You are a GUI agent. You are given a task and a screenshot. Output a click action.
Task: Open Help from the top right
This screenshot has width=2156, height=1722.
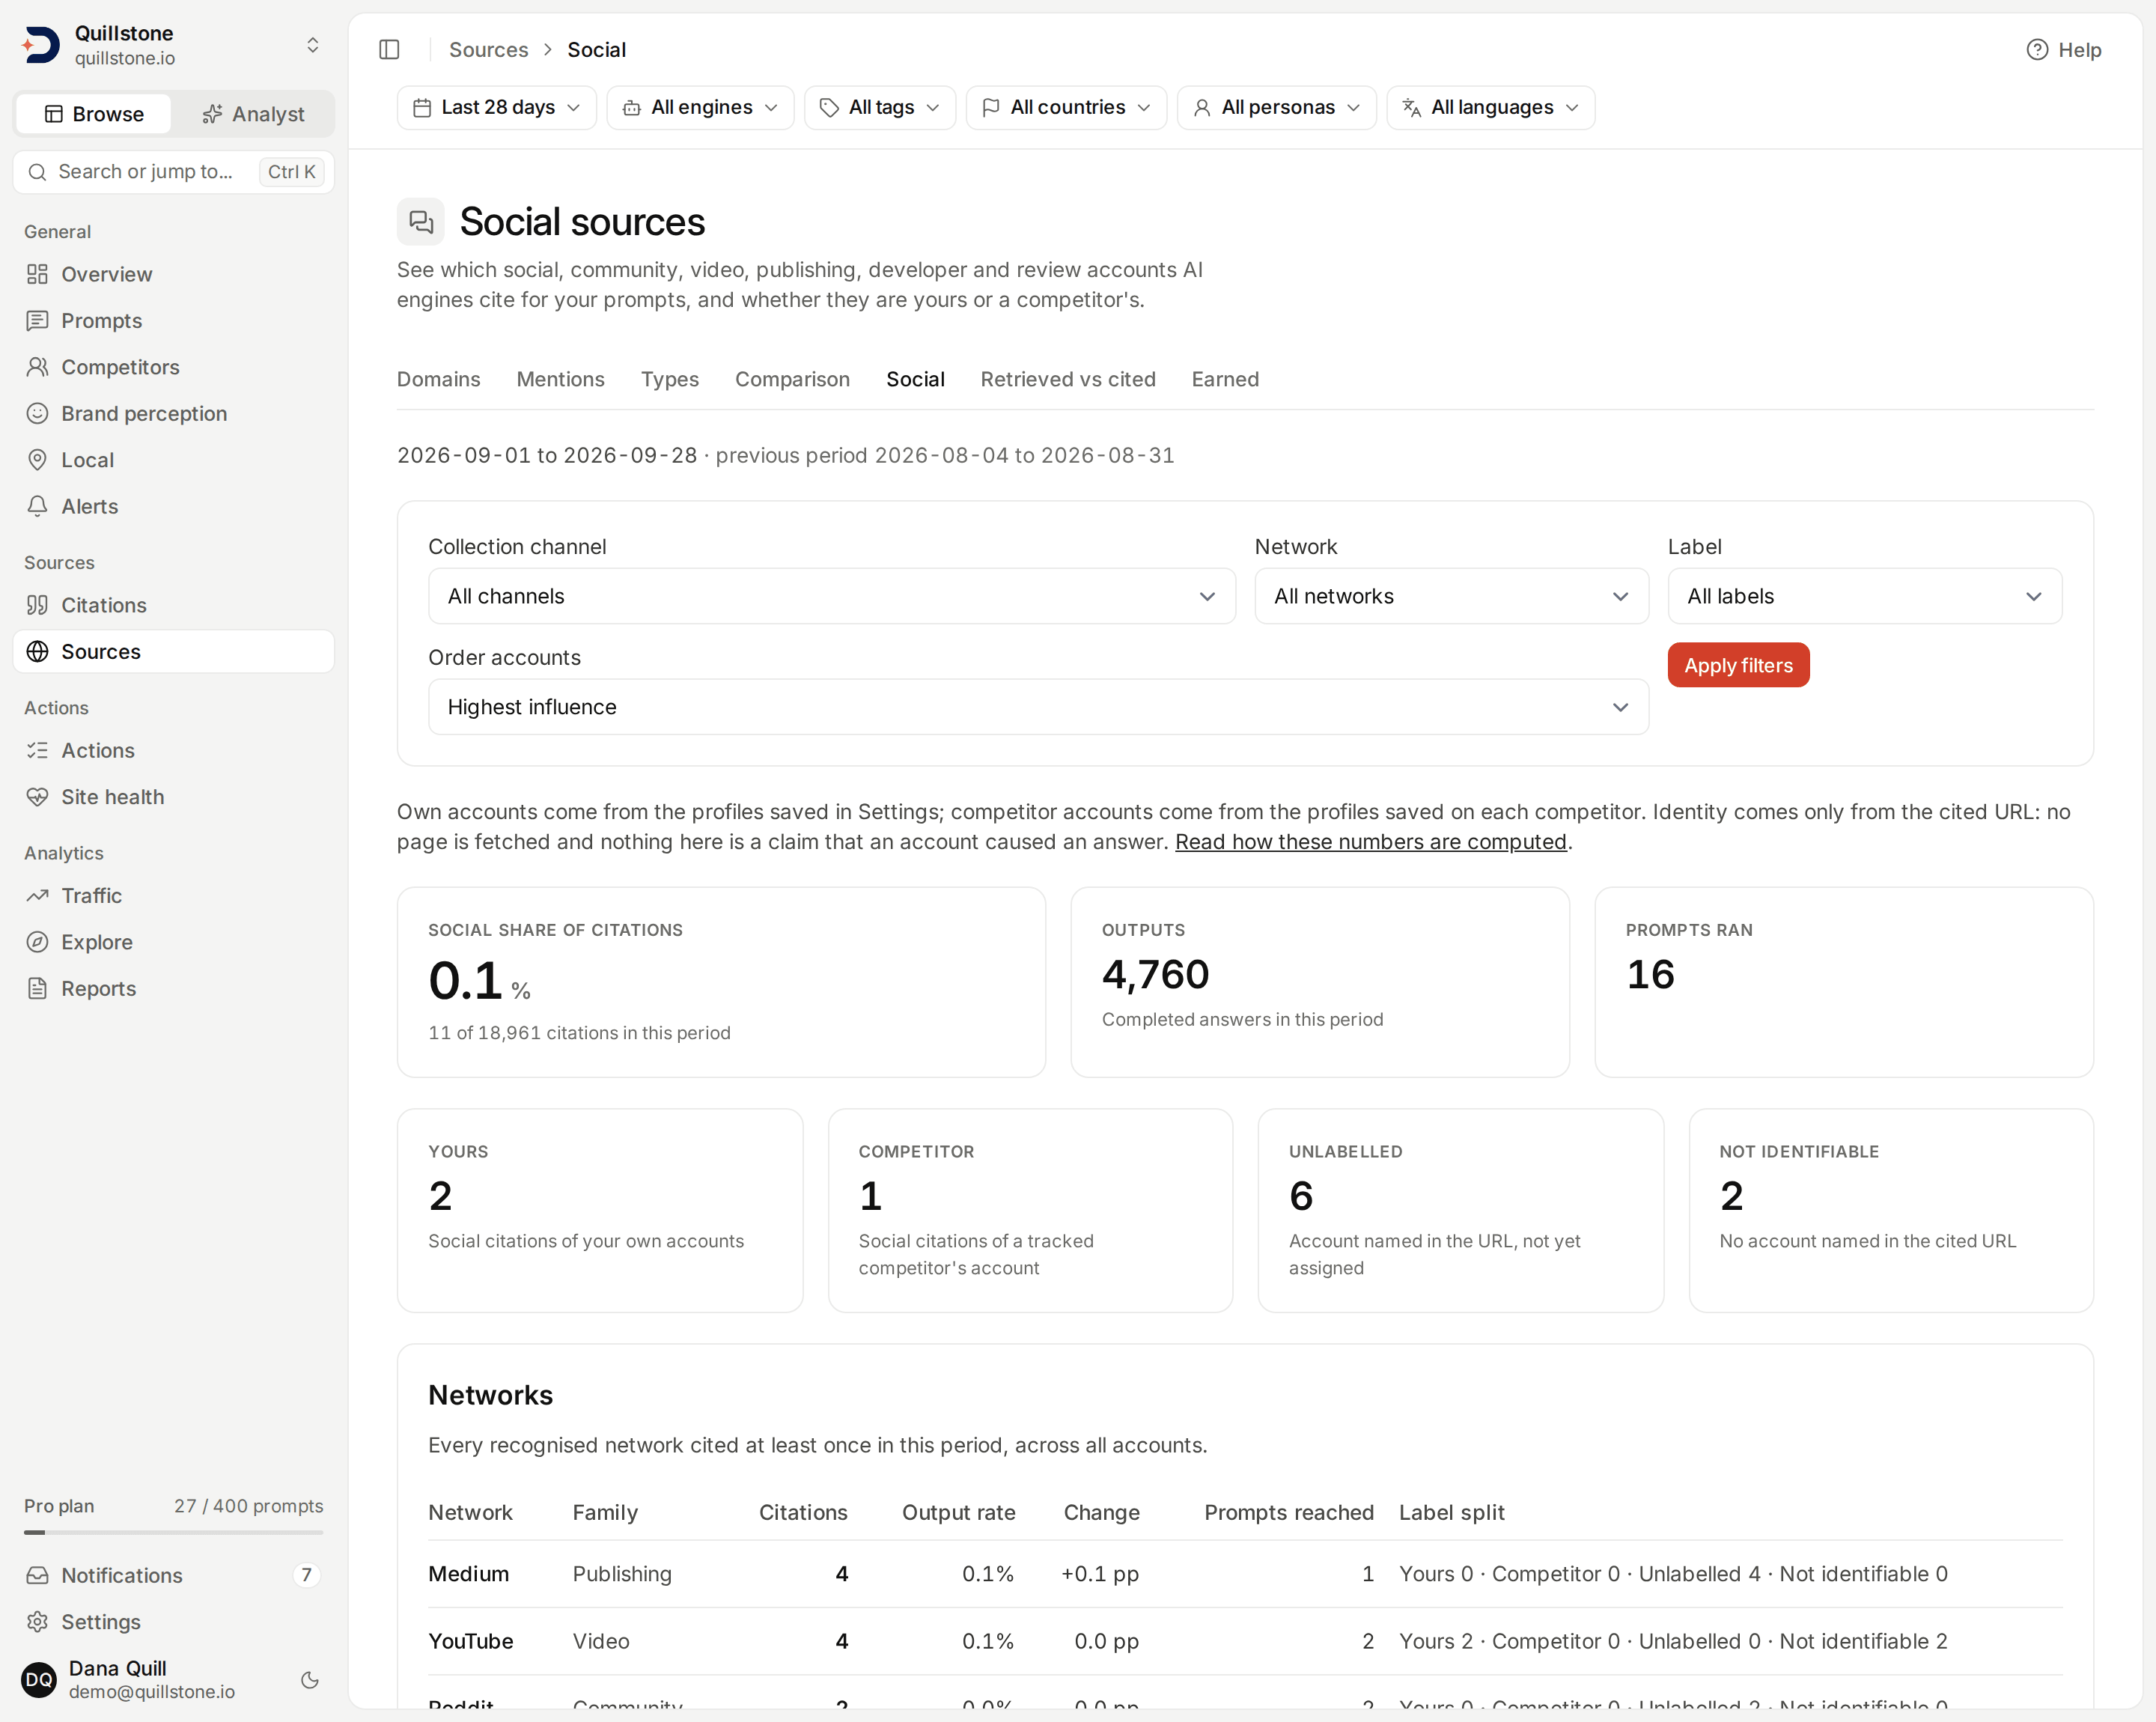[2064, 50]
